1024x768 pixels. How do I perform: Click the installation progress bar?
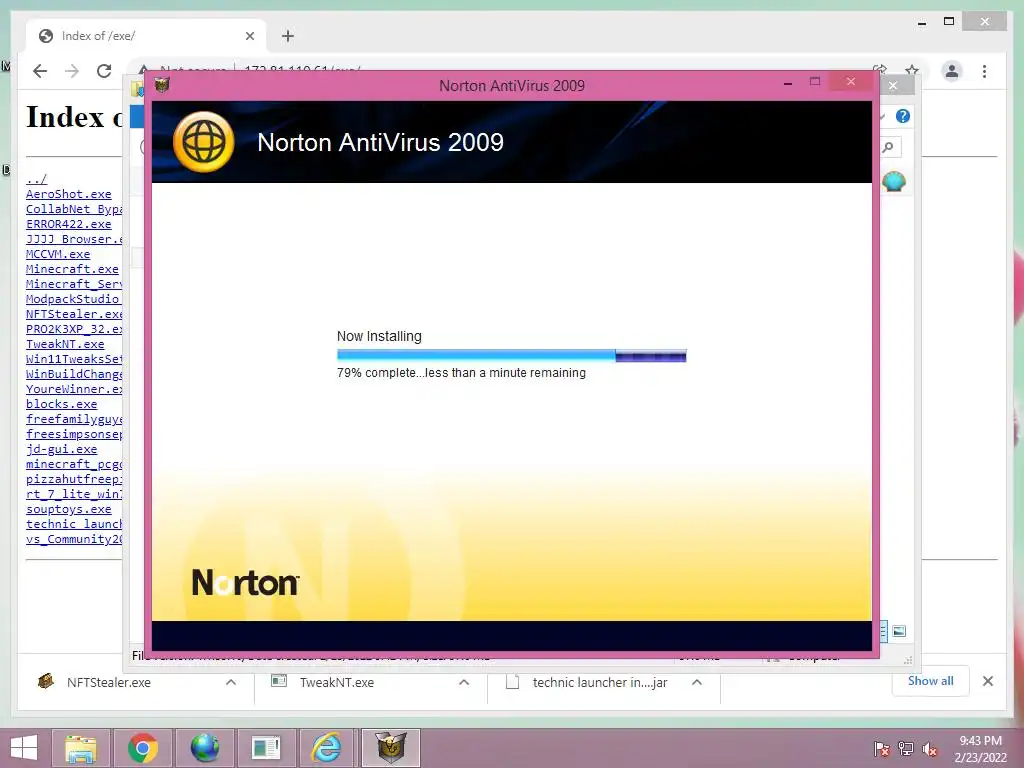[x=511, y=355]
